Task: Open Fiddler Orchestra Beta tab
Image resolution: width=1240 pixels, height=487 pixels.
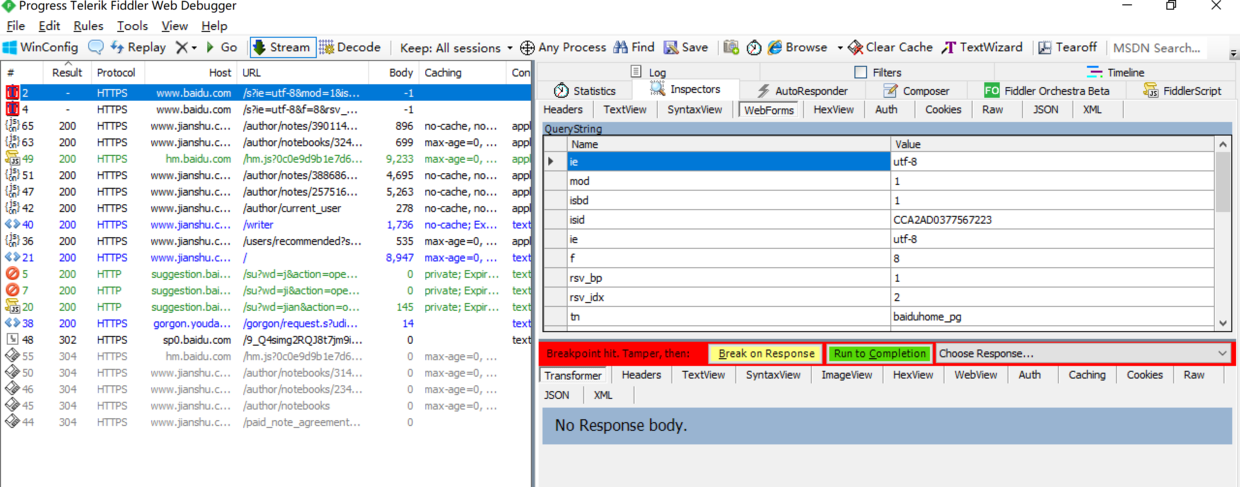Action: tap(1047, 90)
